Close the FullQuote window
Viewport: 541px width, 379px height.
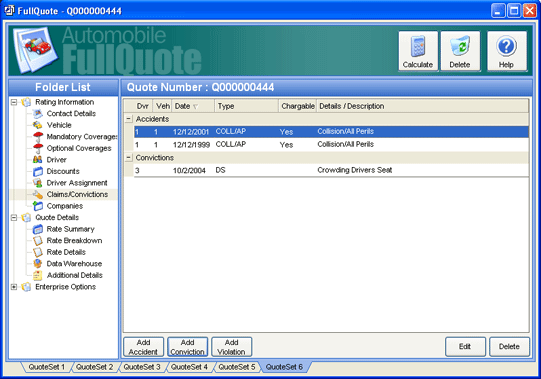pyautogui.click(x=530, y=11)
